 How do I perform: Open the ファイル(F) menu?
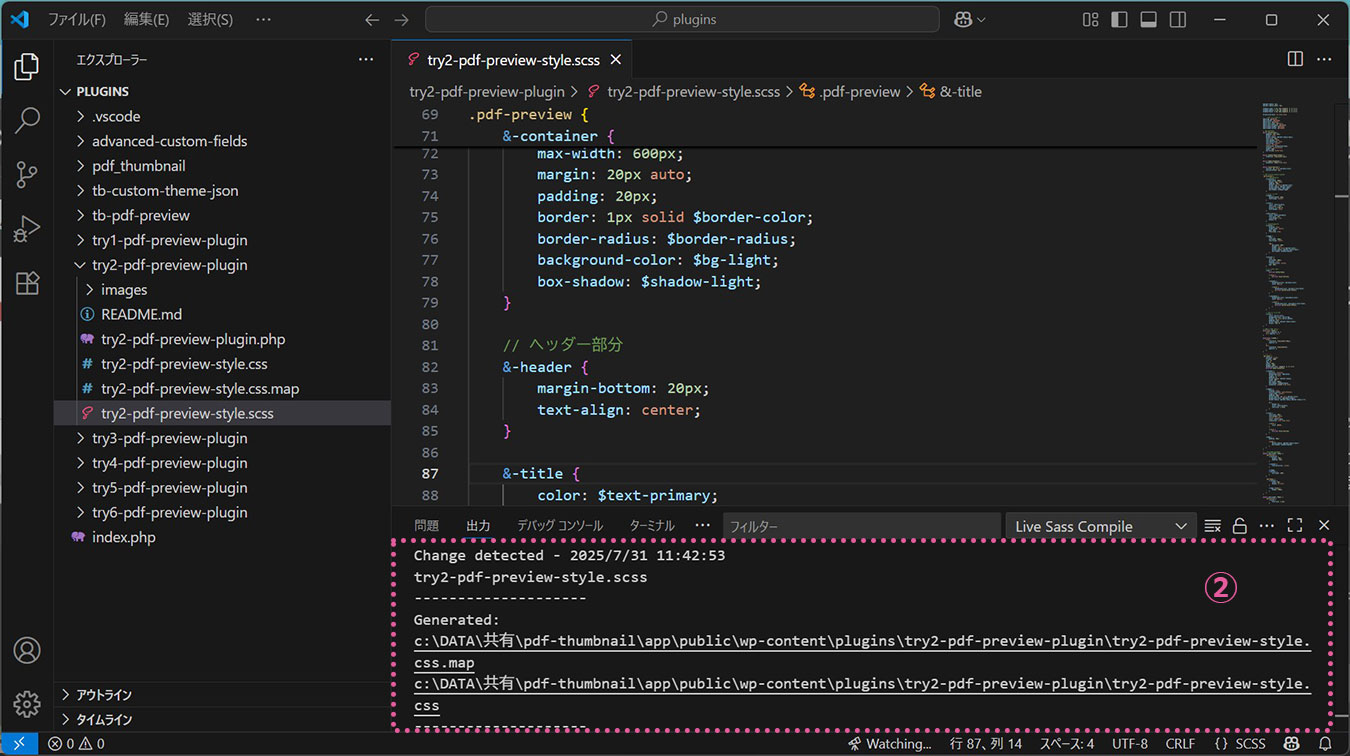(77, 19)
